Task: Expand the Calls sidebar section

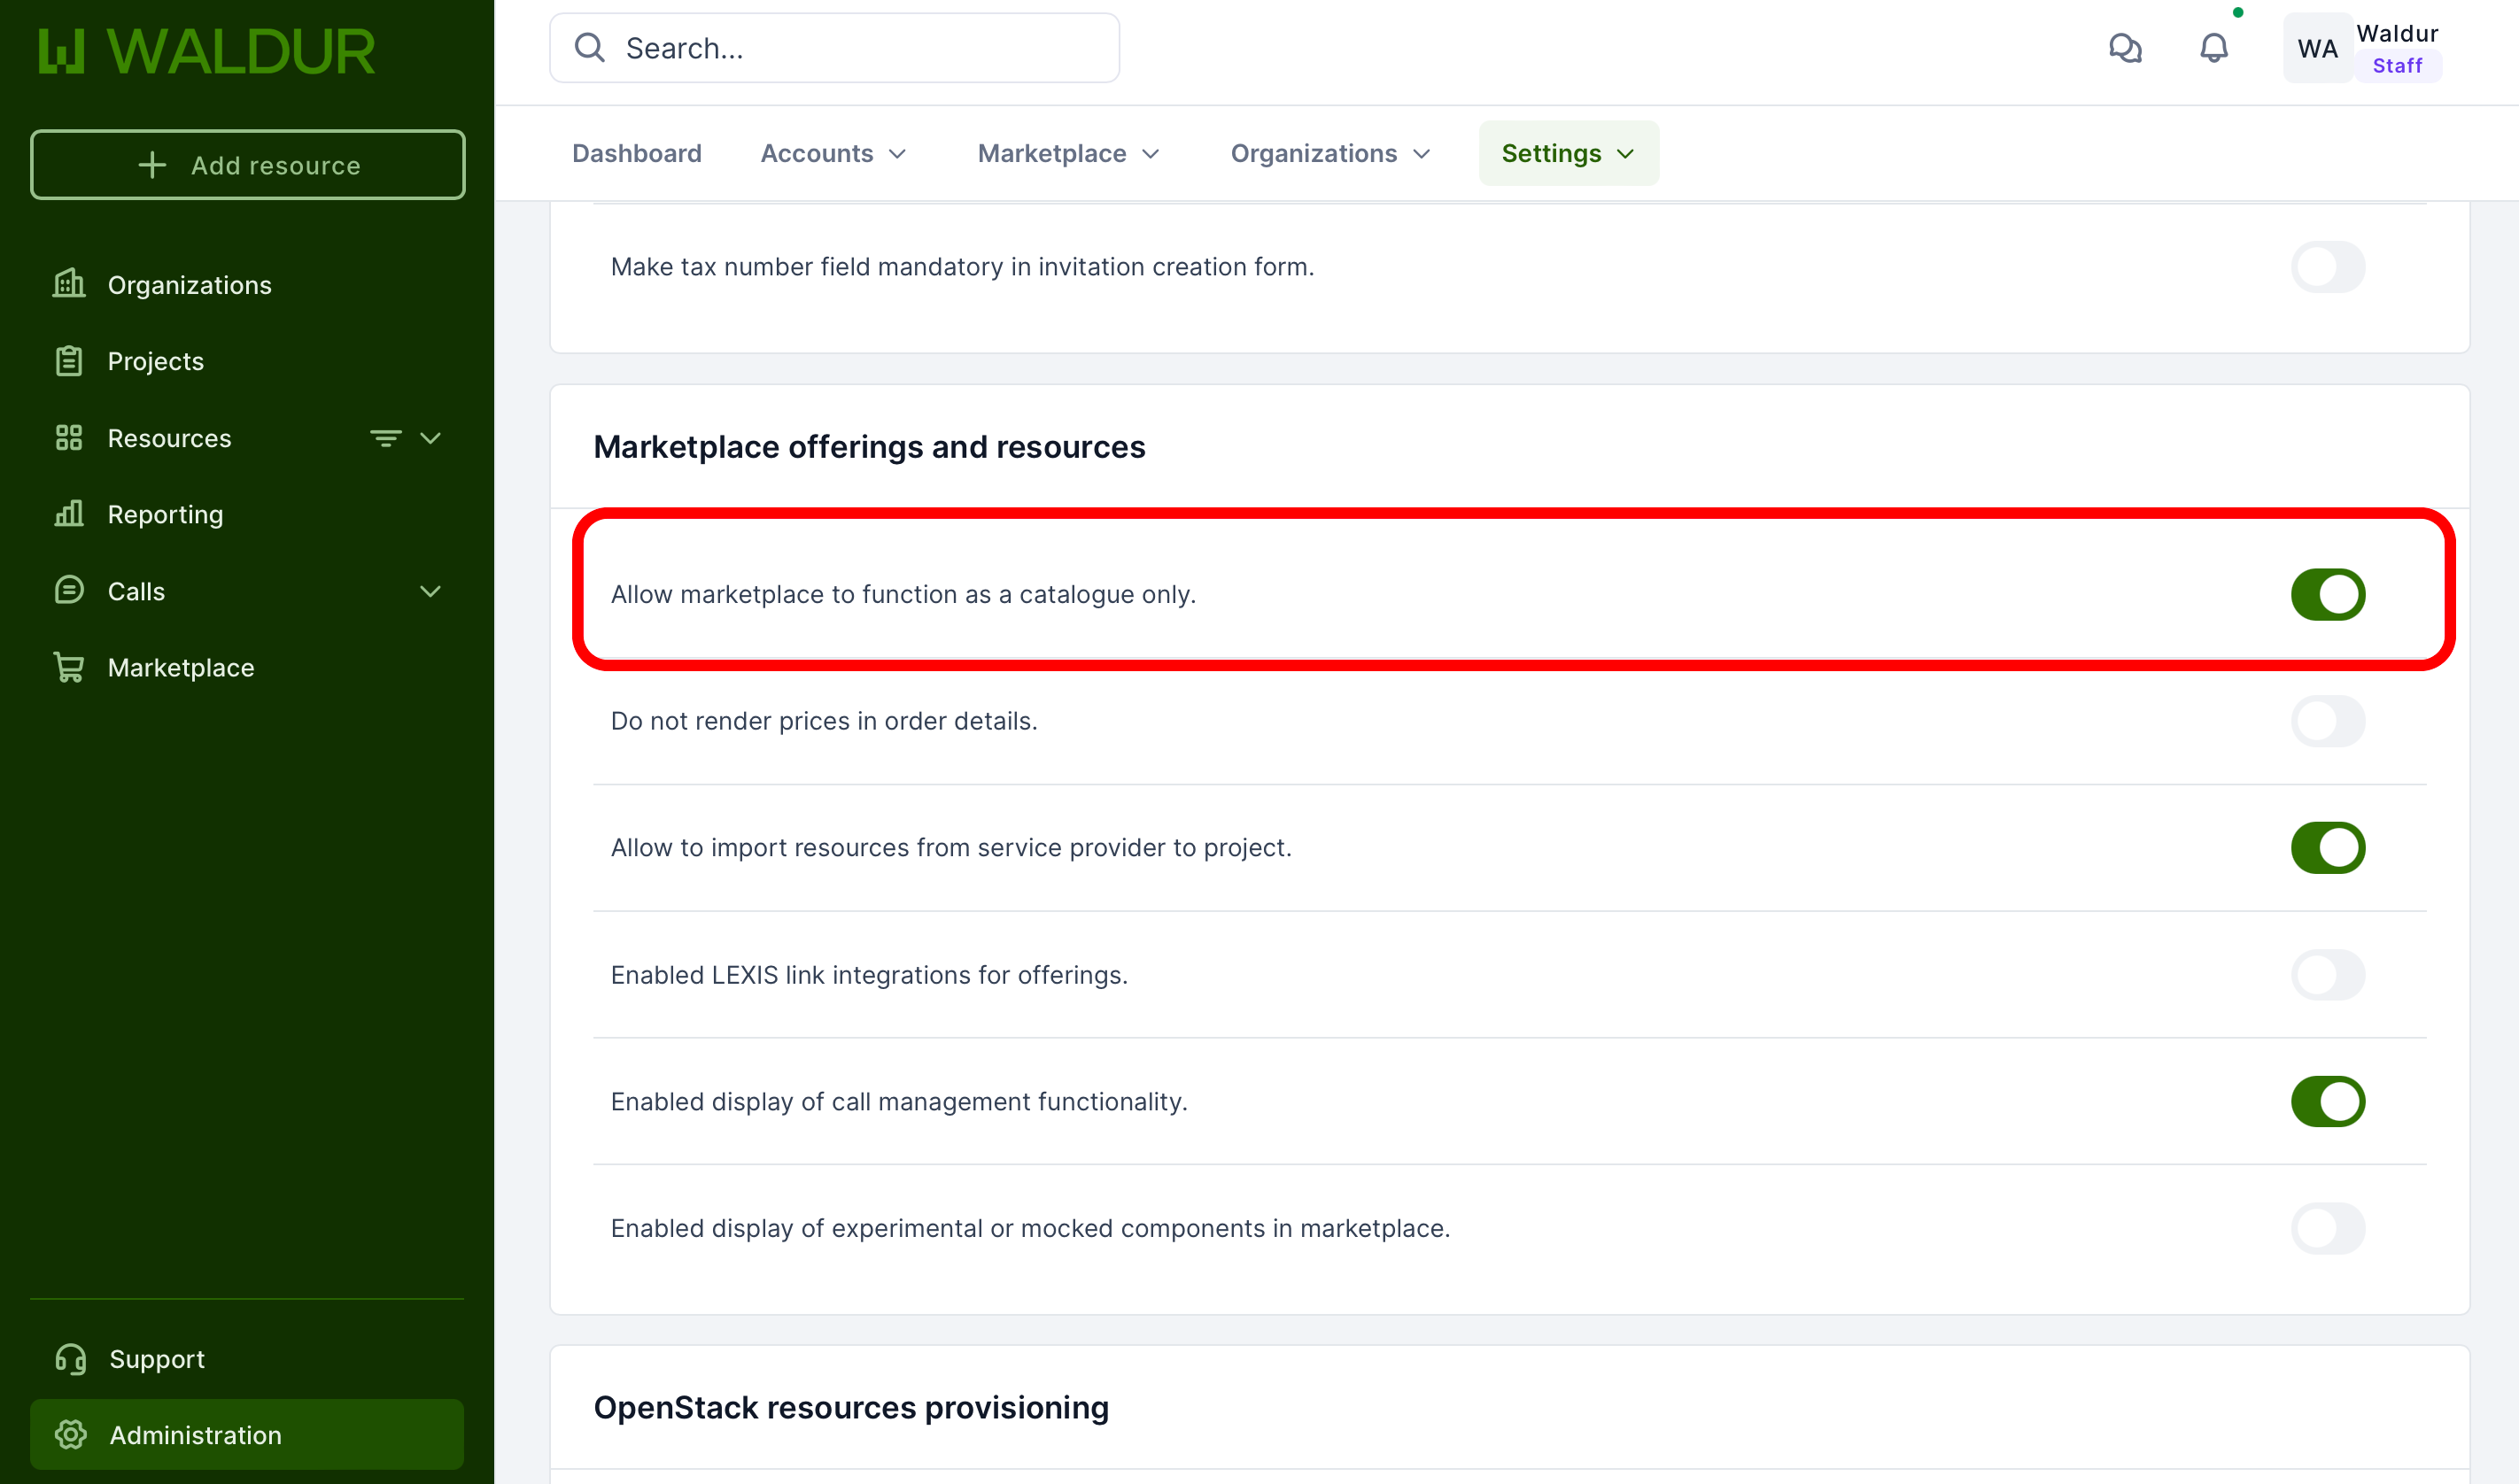Action: tap(430, 591)
